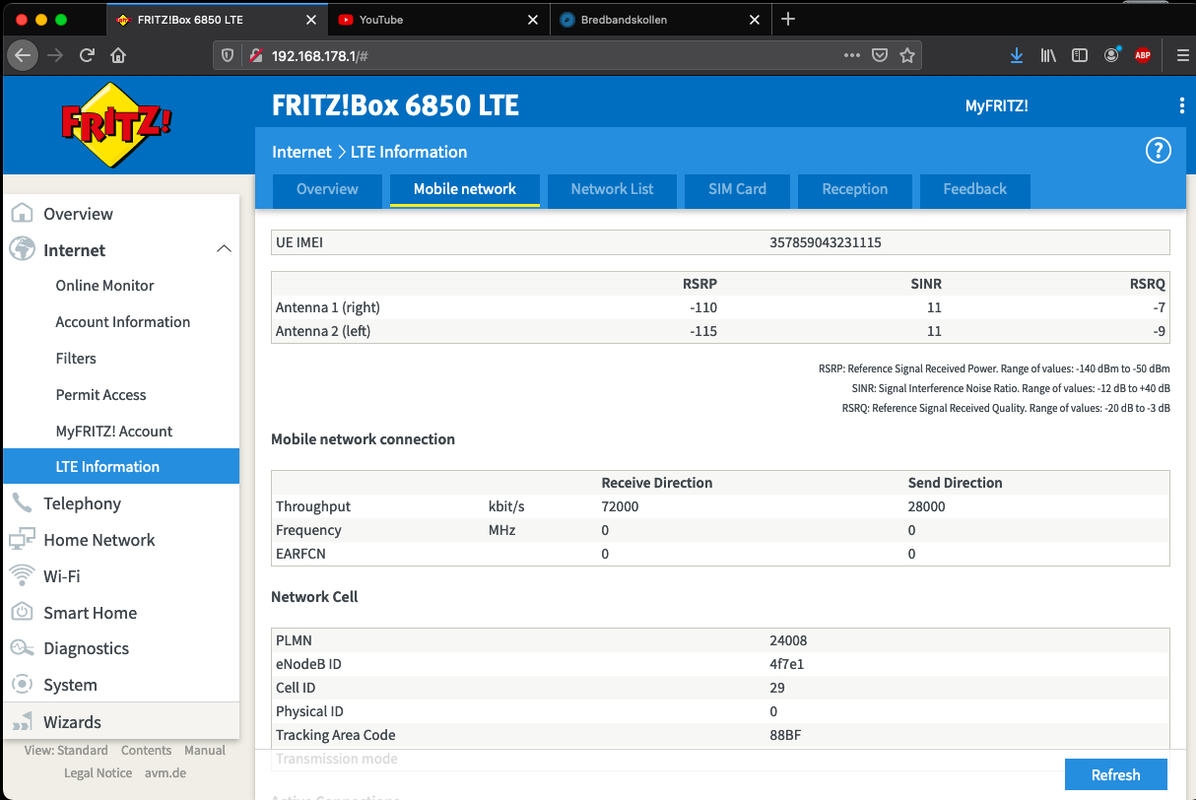Click the Refresh button
This screenshot has width=1196, height=800.
click(x=1115, y=775)
